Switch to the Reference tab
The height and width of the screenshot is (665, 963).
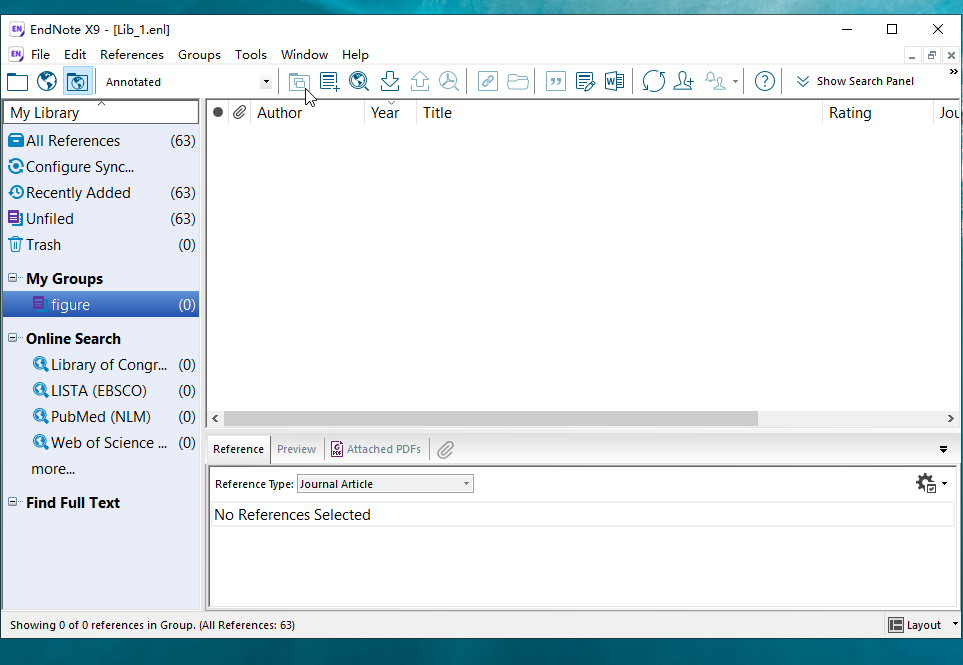pos(238,449)
